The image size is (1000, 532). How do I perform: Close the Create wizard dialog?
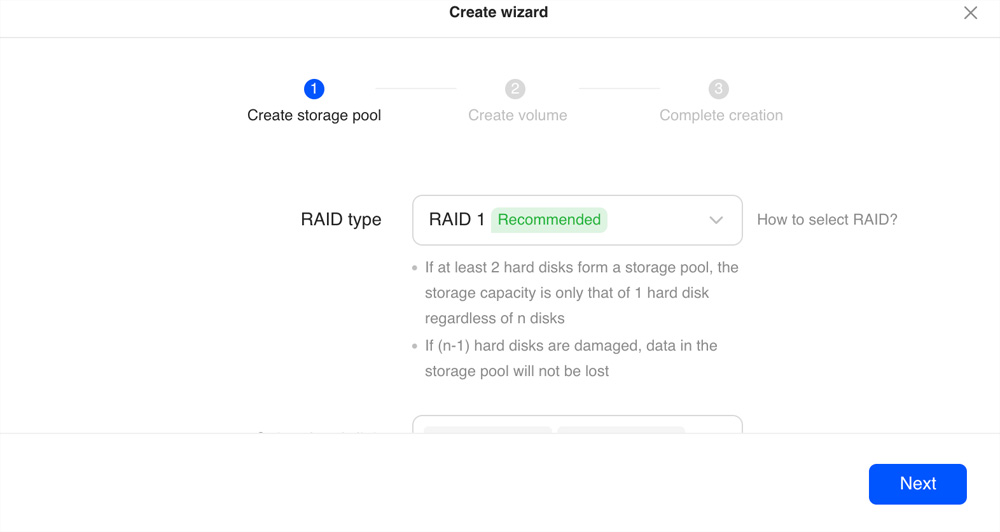pyautogui.click(x=970, y=13)
